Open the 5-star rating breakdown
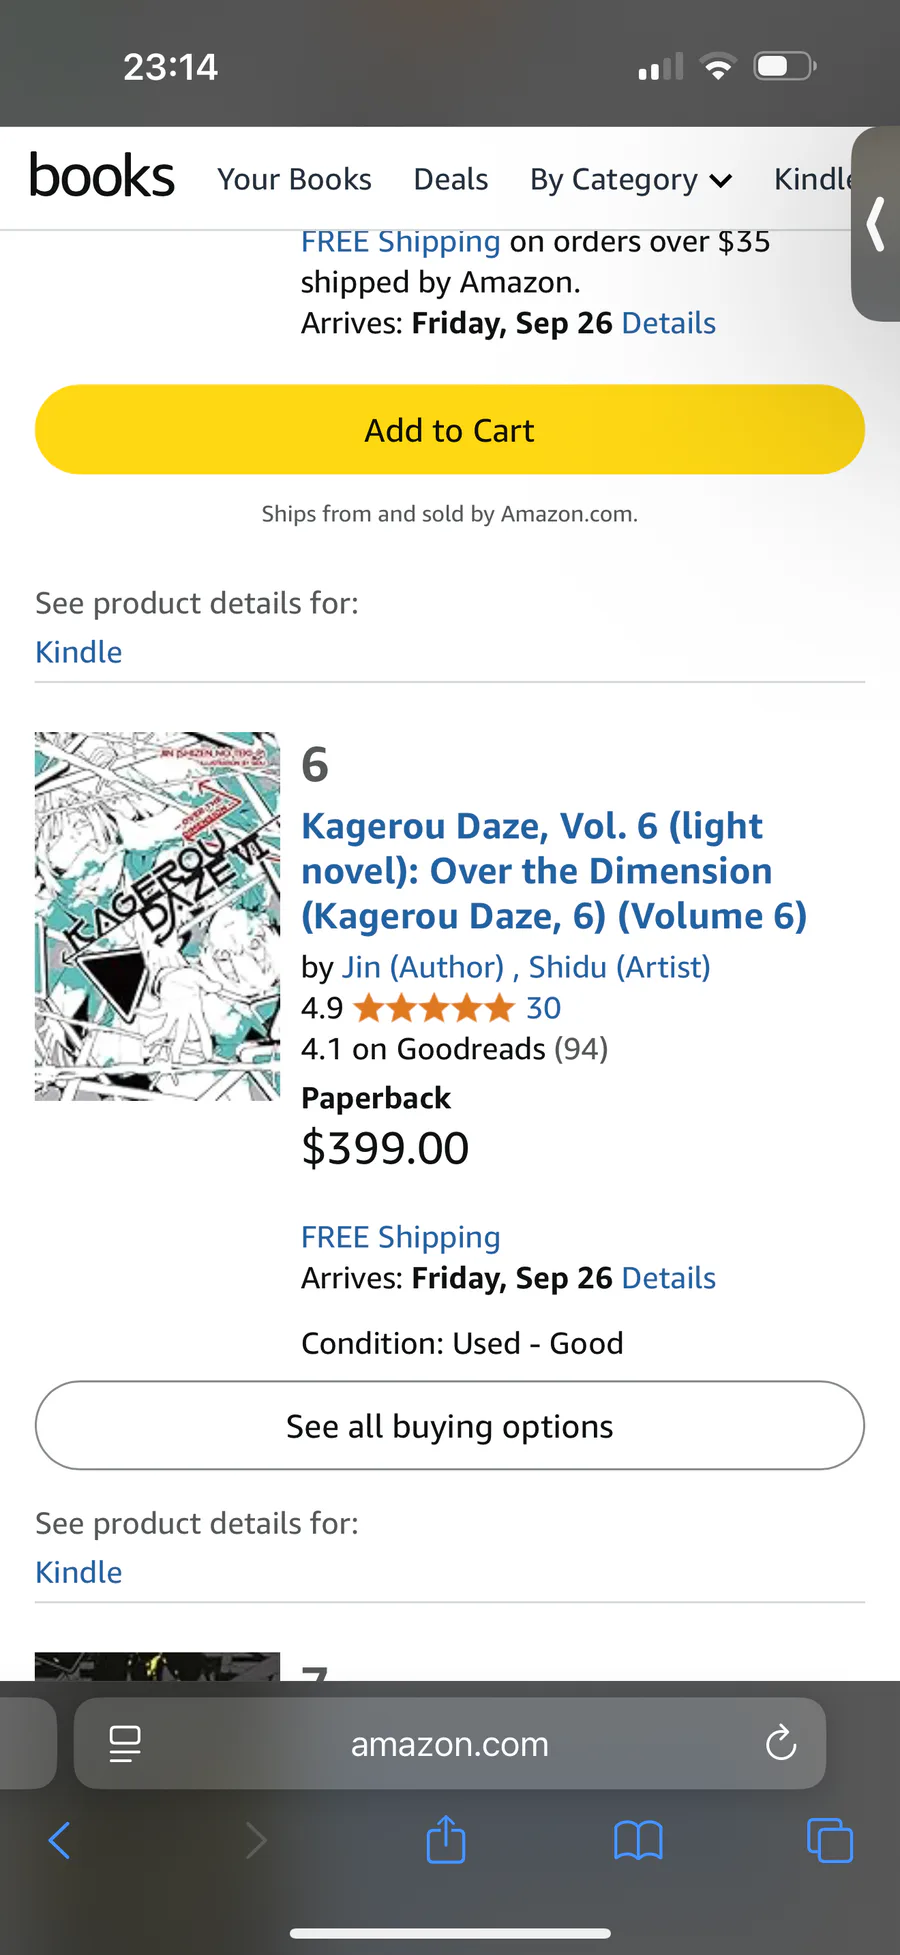 [x=433, y=1008]
